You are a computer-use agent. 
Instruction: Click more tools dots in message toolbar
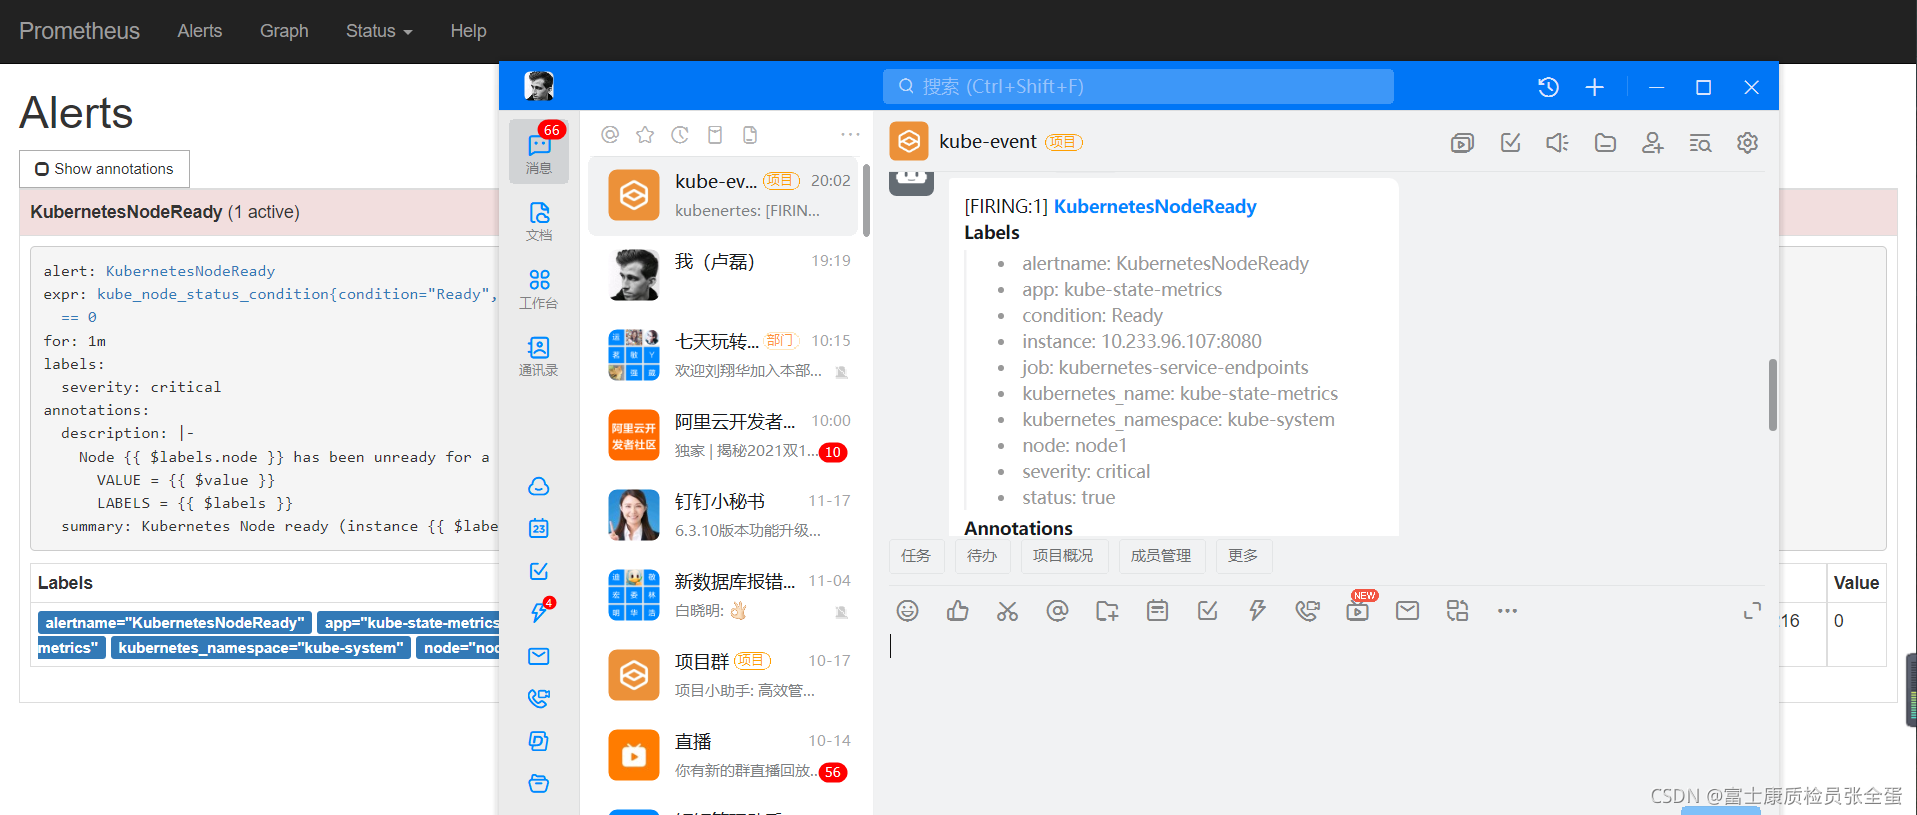point(1507,611)
